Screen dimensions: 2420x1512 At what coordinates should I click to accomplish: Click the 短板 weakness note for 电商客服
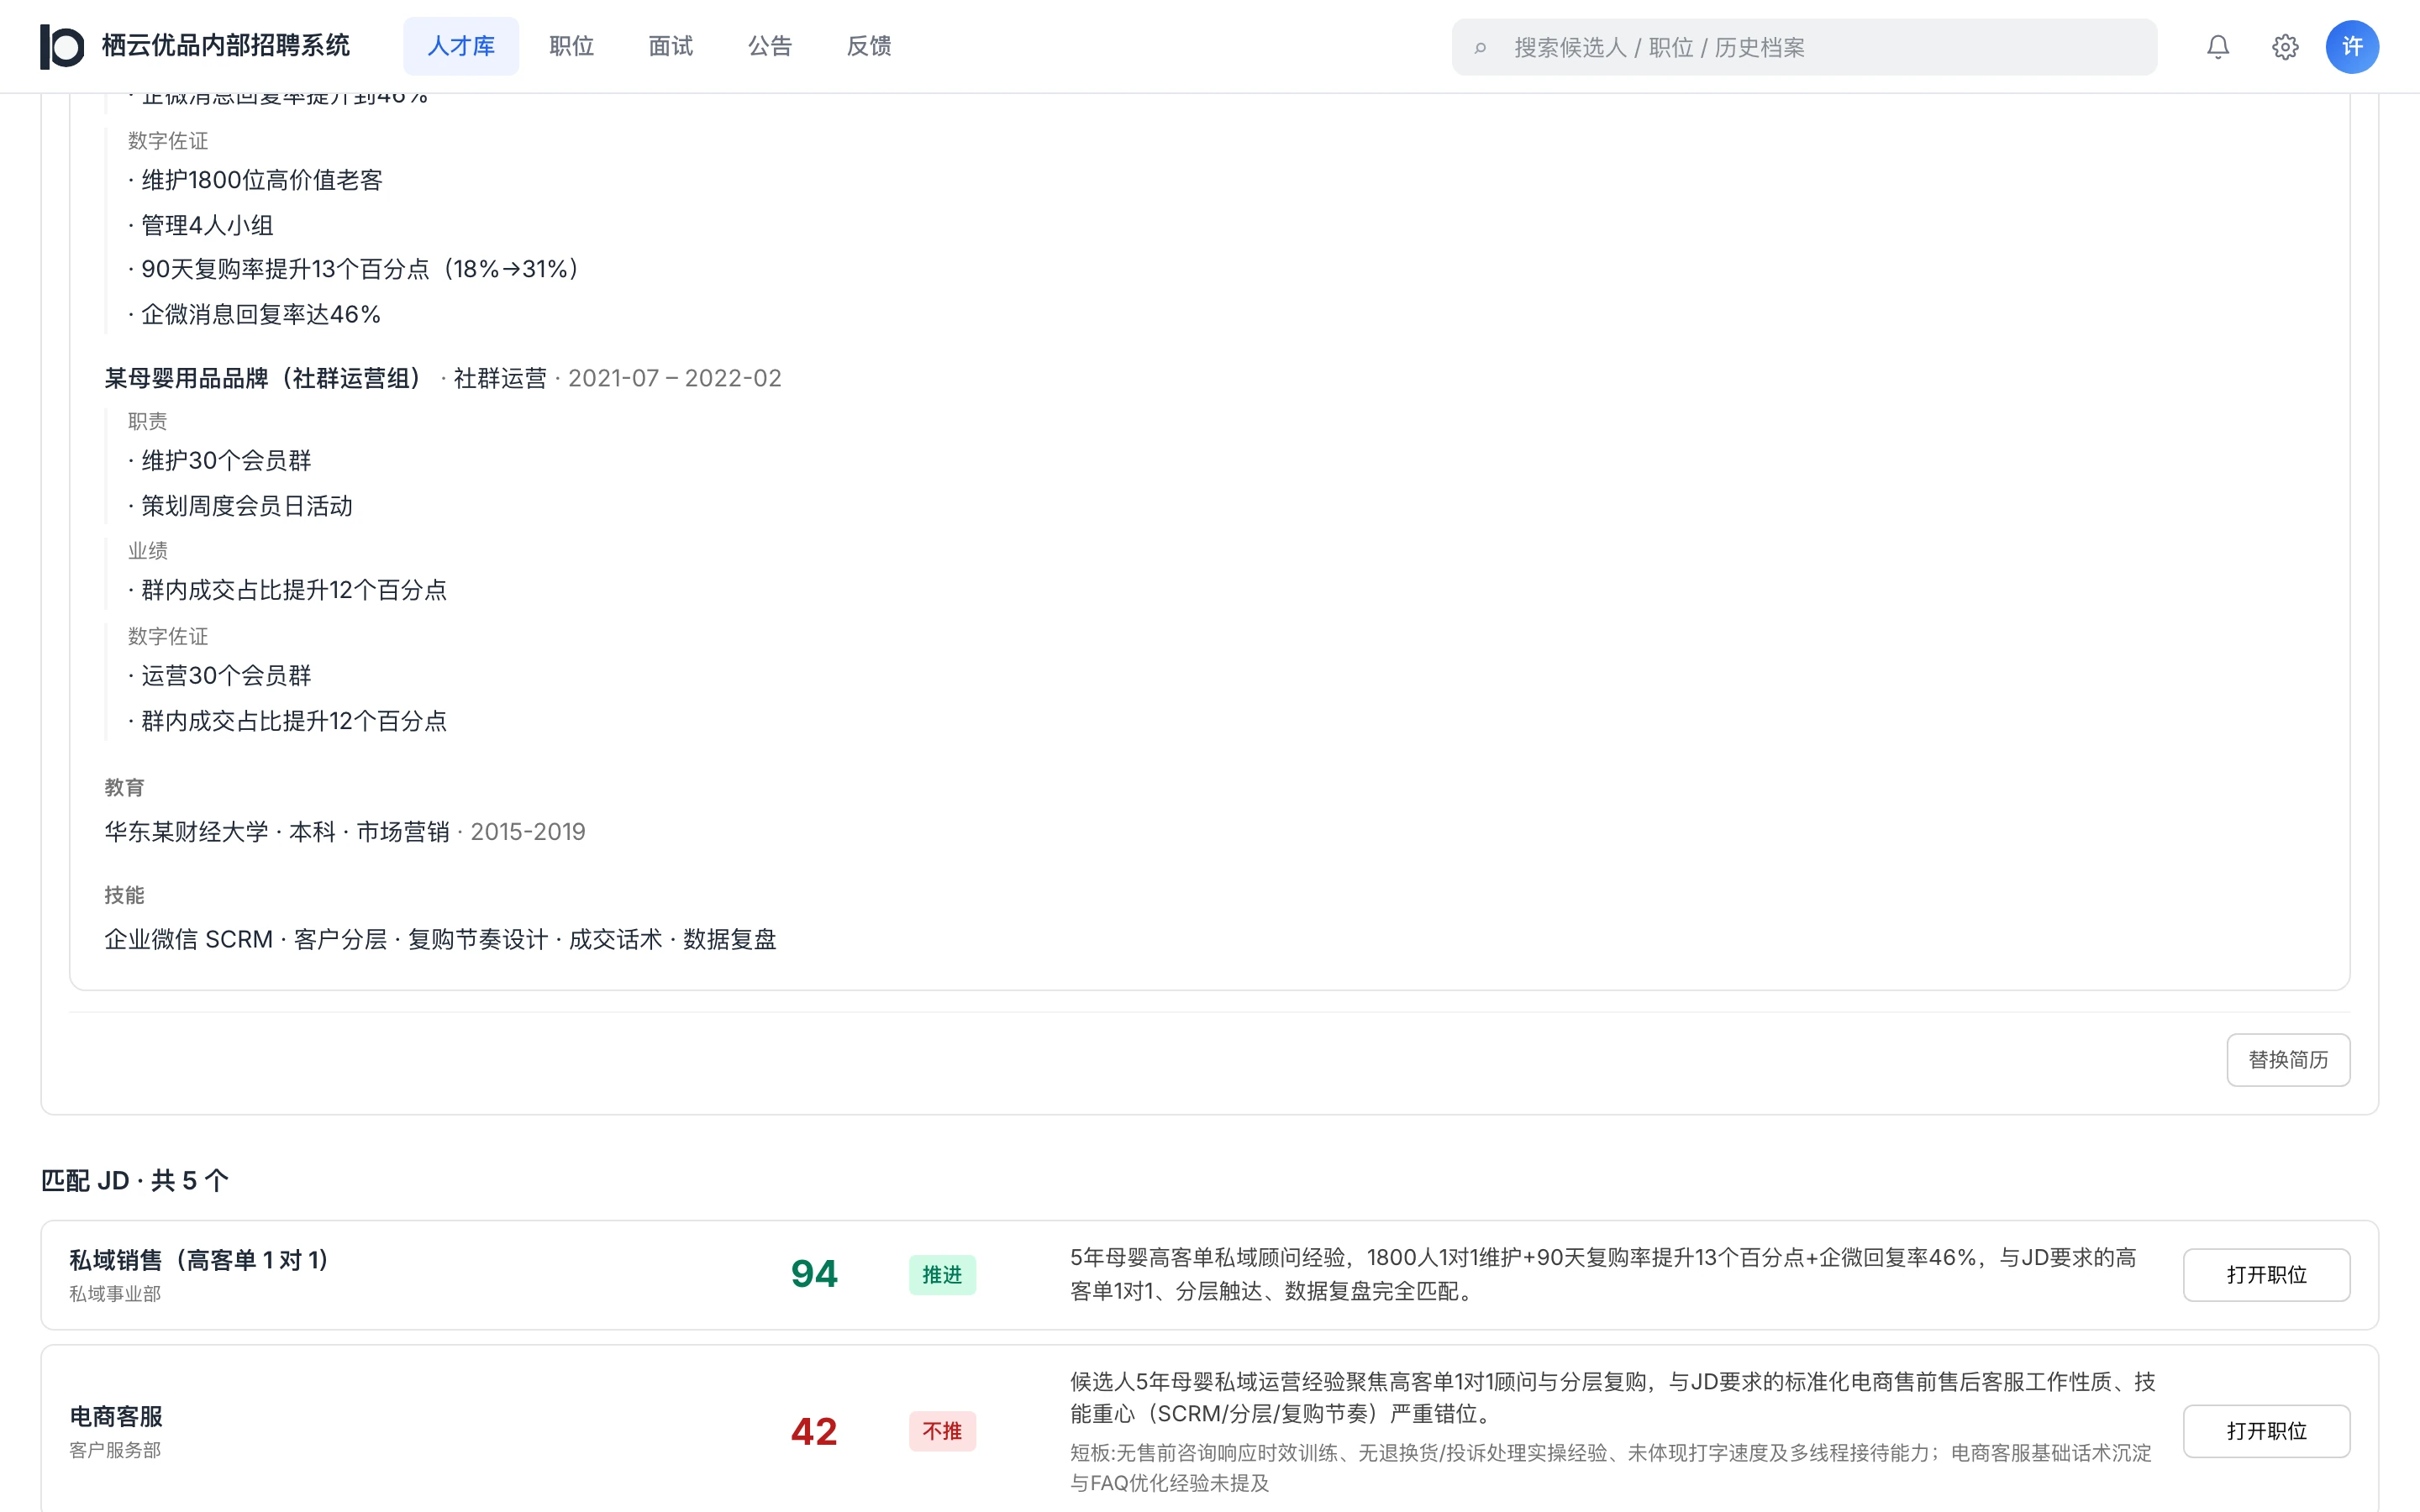tap(1610, 1468)
